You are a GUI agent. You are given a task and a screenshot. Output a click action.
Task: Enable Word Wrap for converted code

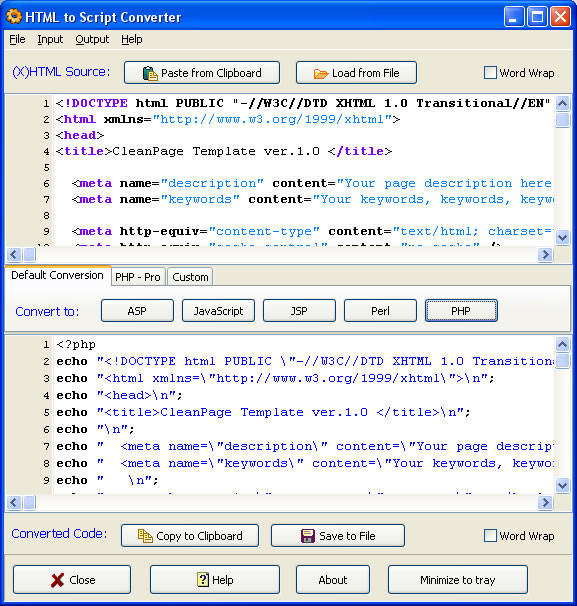click(x=490, y=536)
